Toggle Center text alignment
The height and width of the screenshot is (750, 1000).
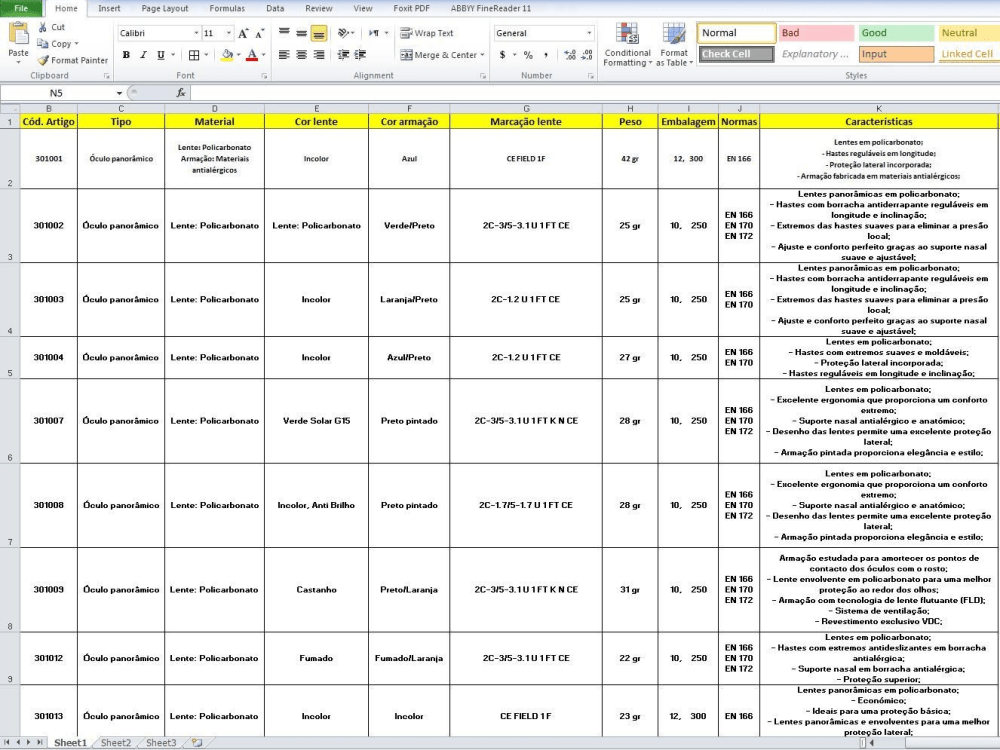click(x=301, y=55)
